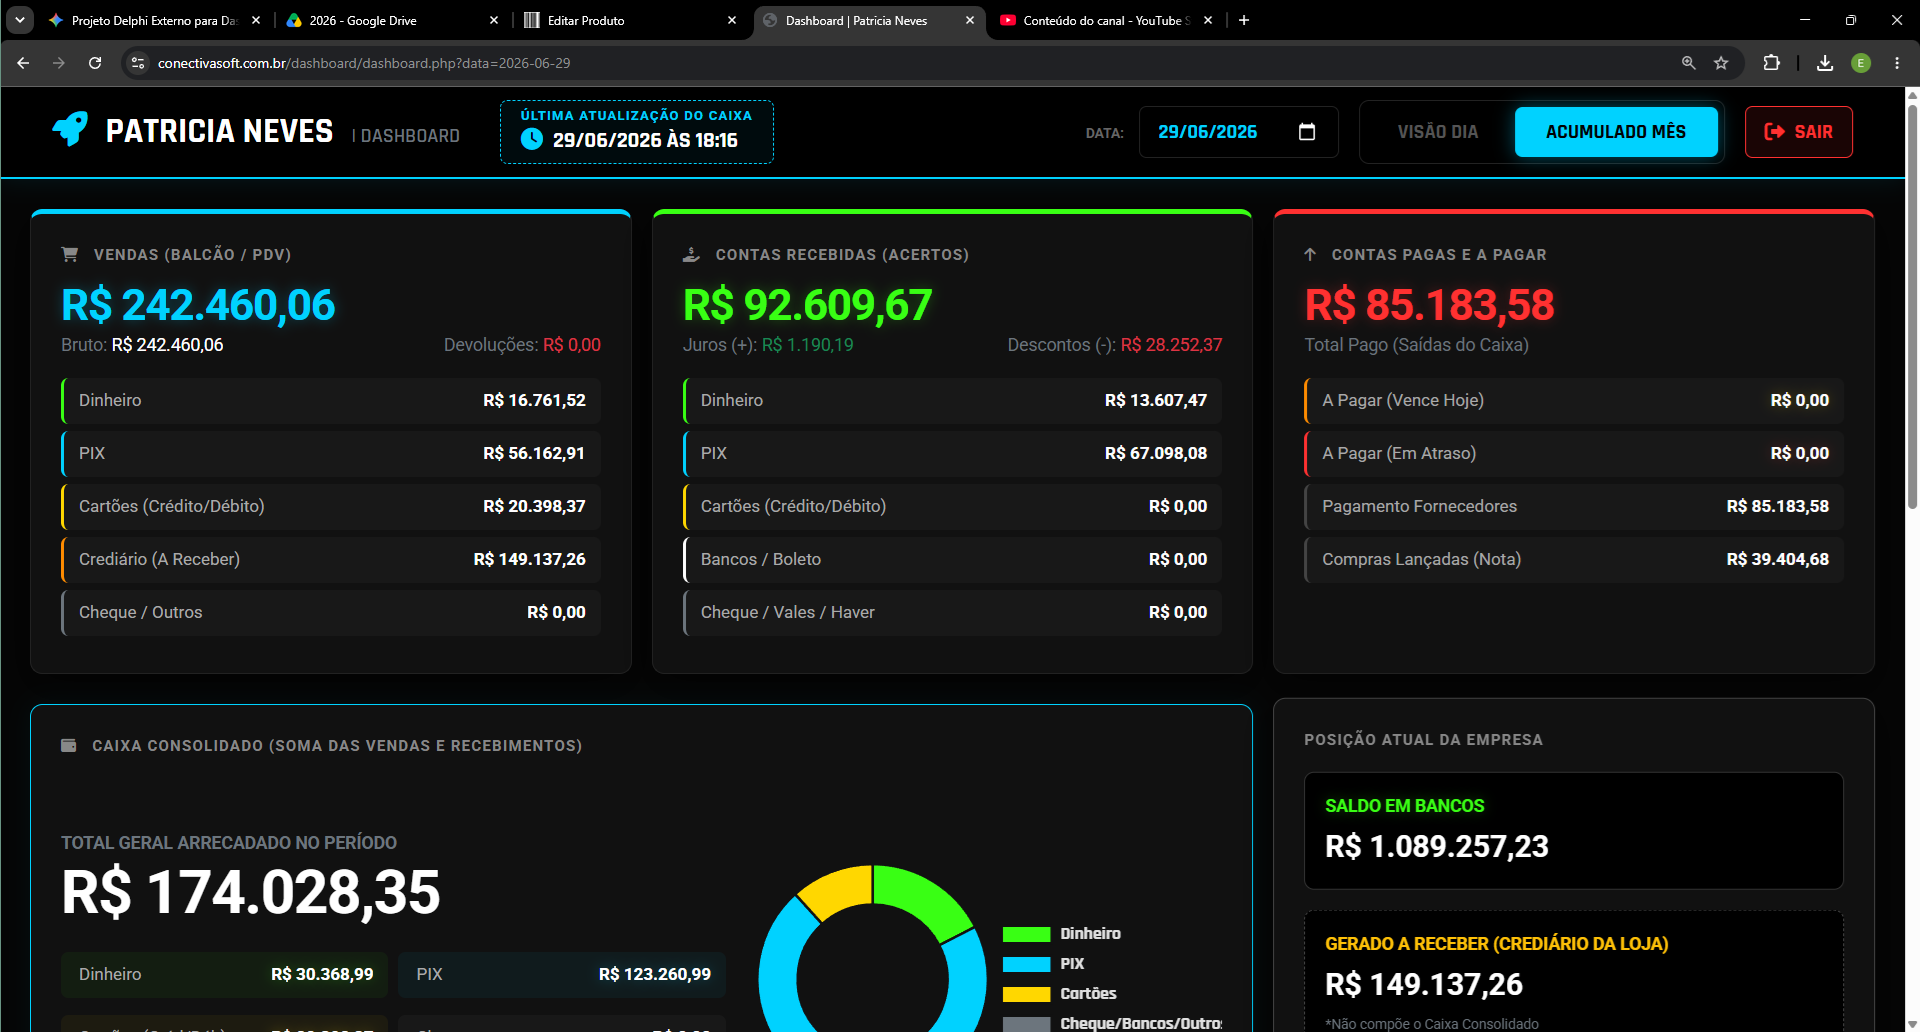Click browser forward arrow
This screenshot has height=1032, width=1920.
click(59, 63)
